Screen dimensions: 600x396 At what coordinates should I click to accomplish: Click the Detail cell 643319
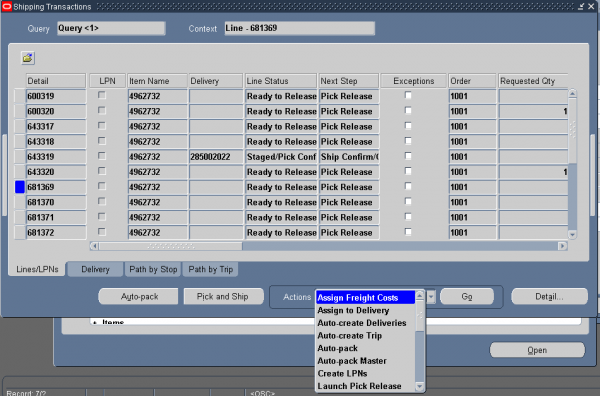pos(56,157)
